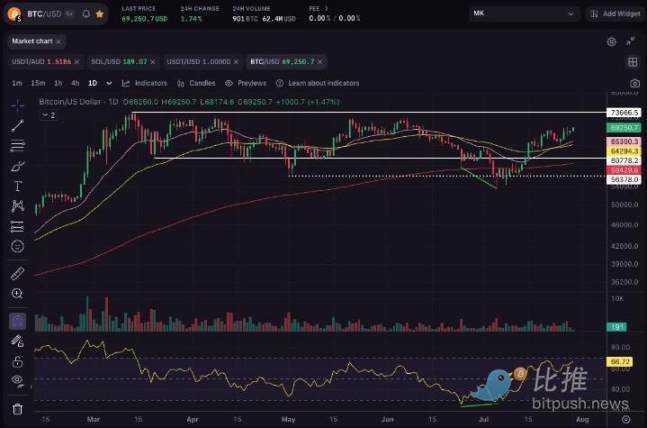This screenshot has width=647, height=428.
Task: Expand the timeframe interval dropdown chevron
Action: point(109,83)
